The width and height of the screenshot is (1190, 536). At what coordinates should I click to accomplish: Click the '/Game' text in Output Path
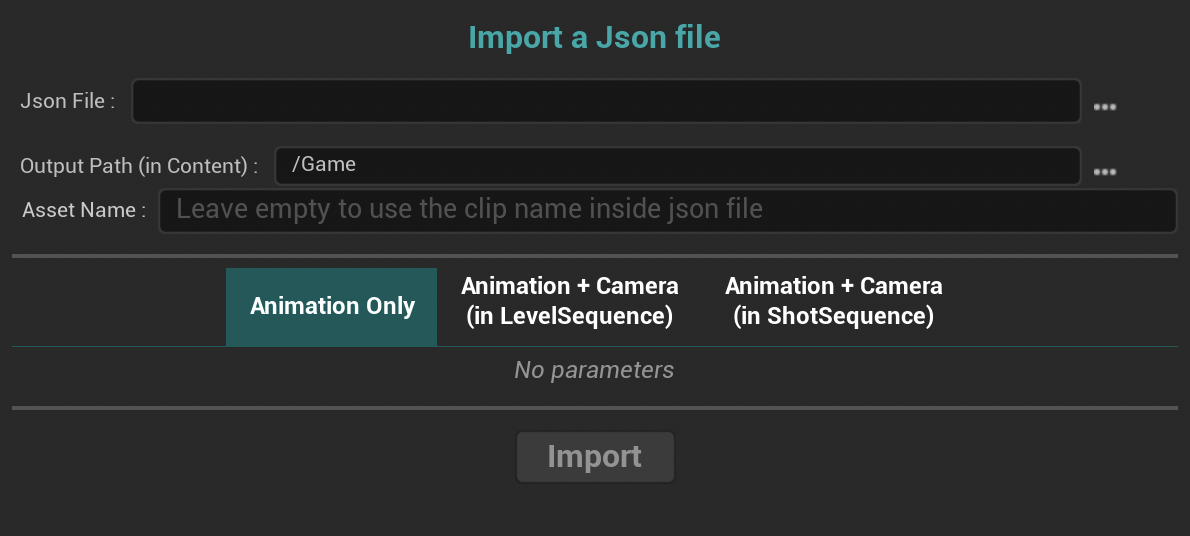(x=324, y=165)
